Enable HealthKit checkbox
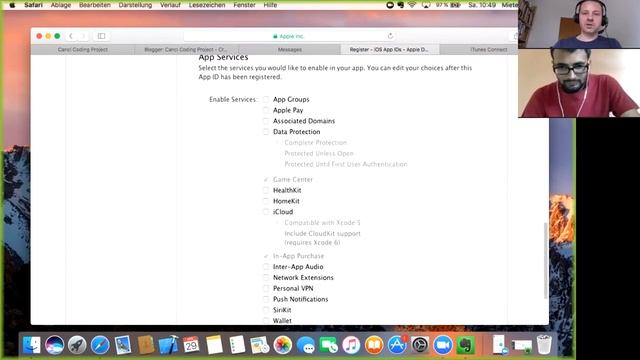The image size is (640, 360). pos(266,190)
